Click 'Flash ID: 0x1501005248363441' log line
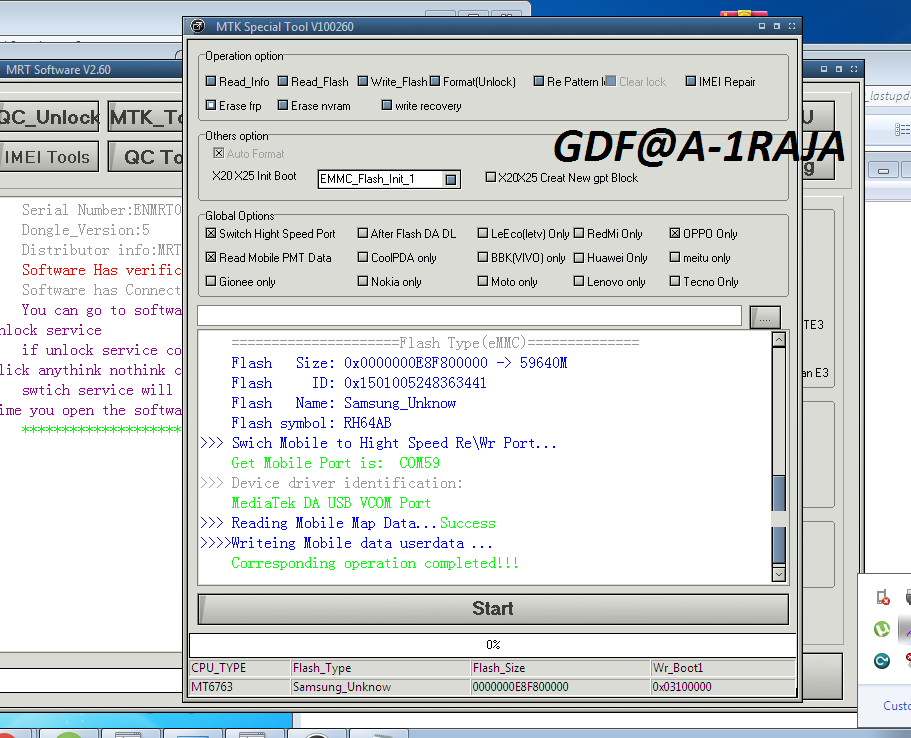The width and height of the screenshot is (911, 738). coord(358,383)
